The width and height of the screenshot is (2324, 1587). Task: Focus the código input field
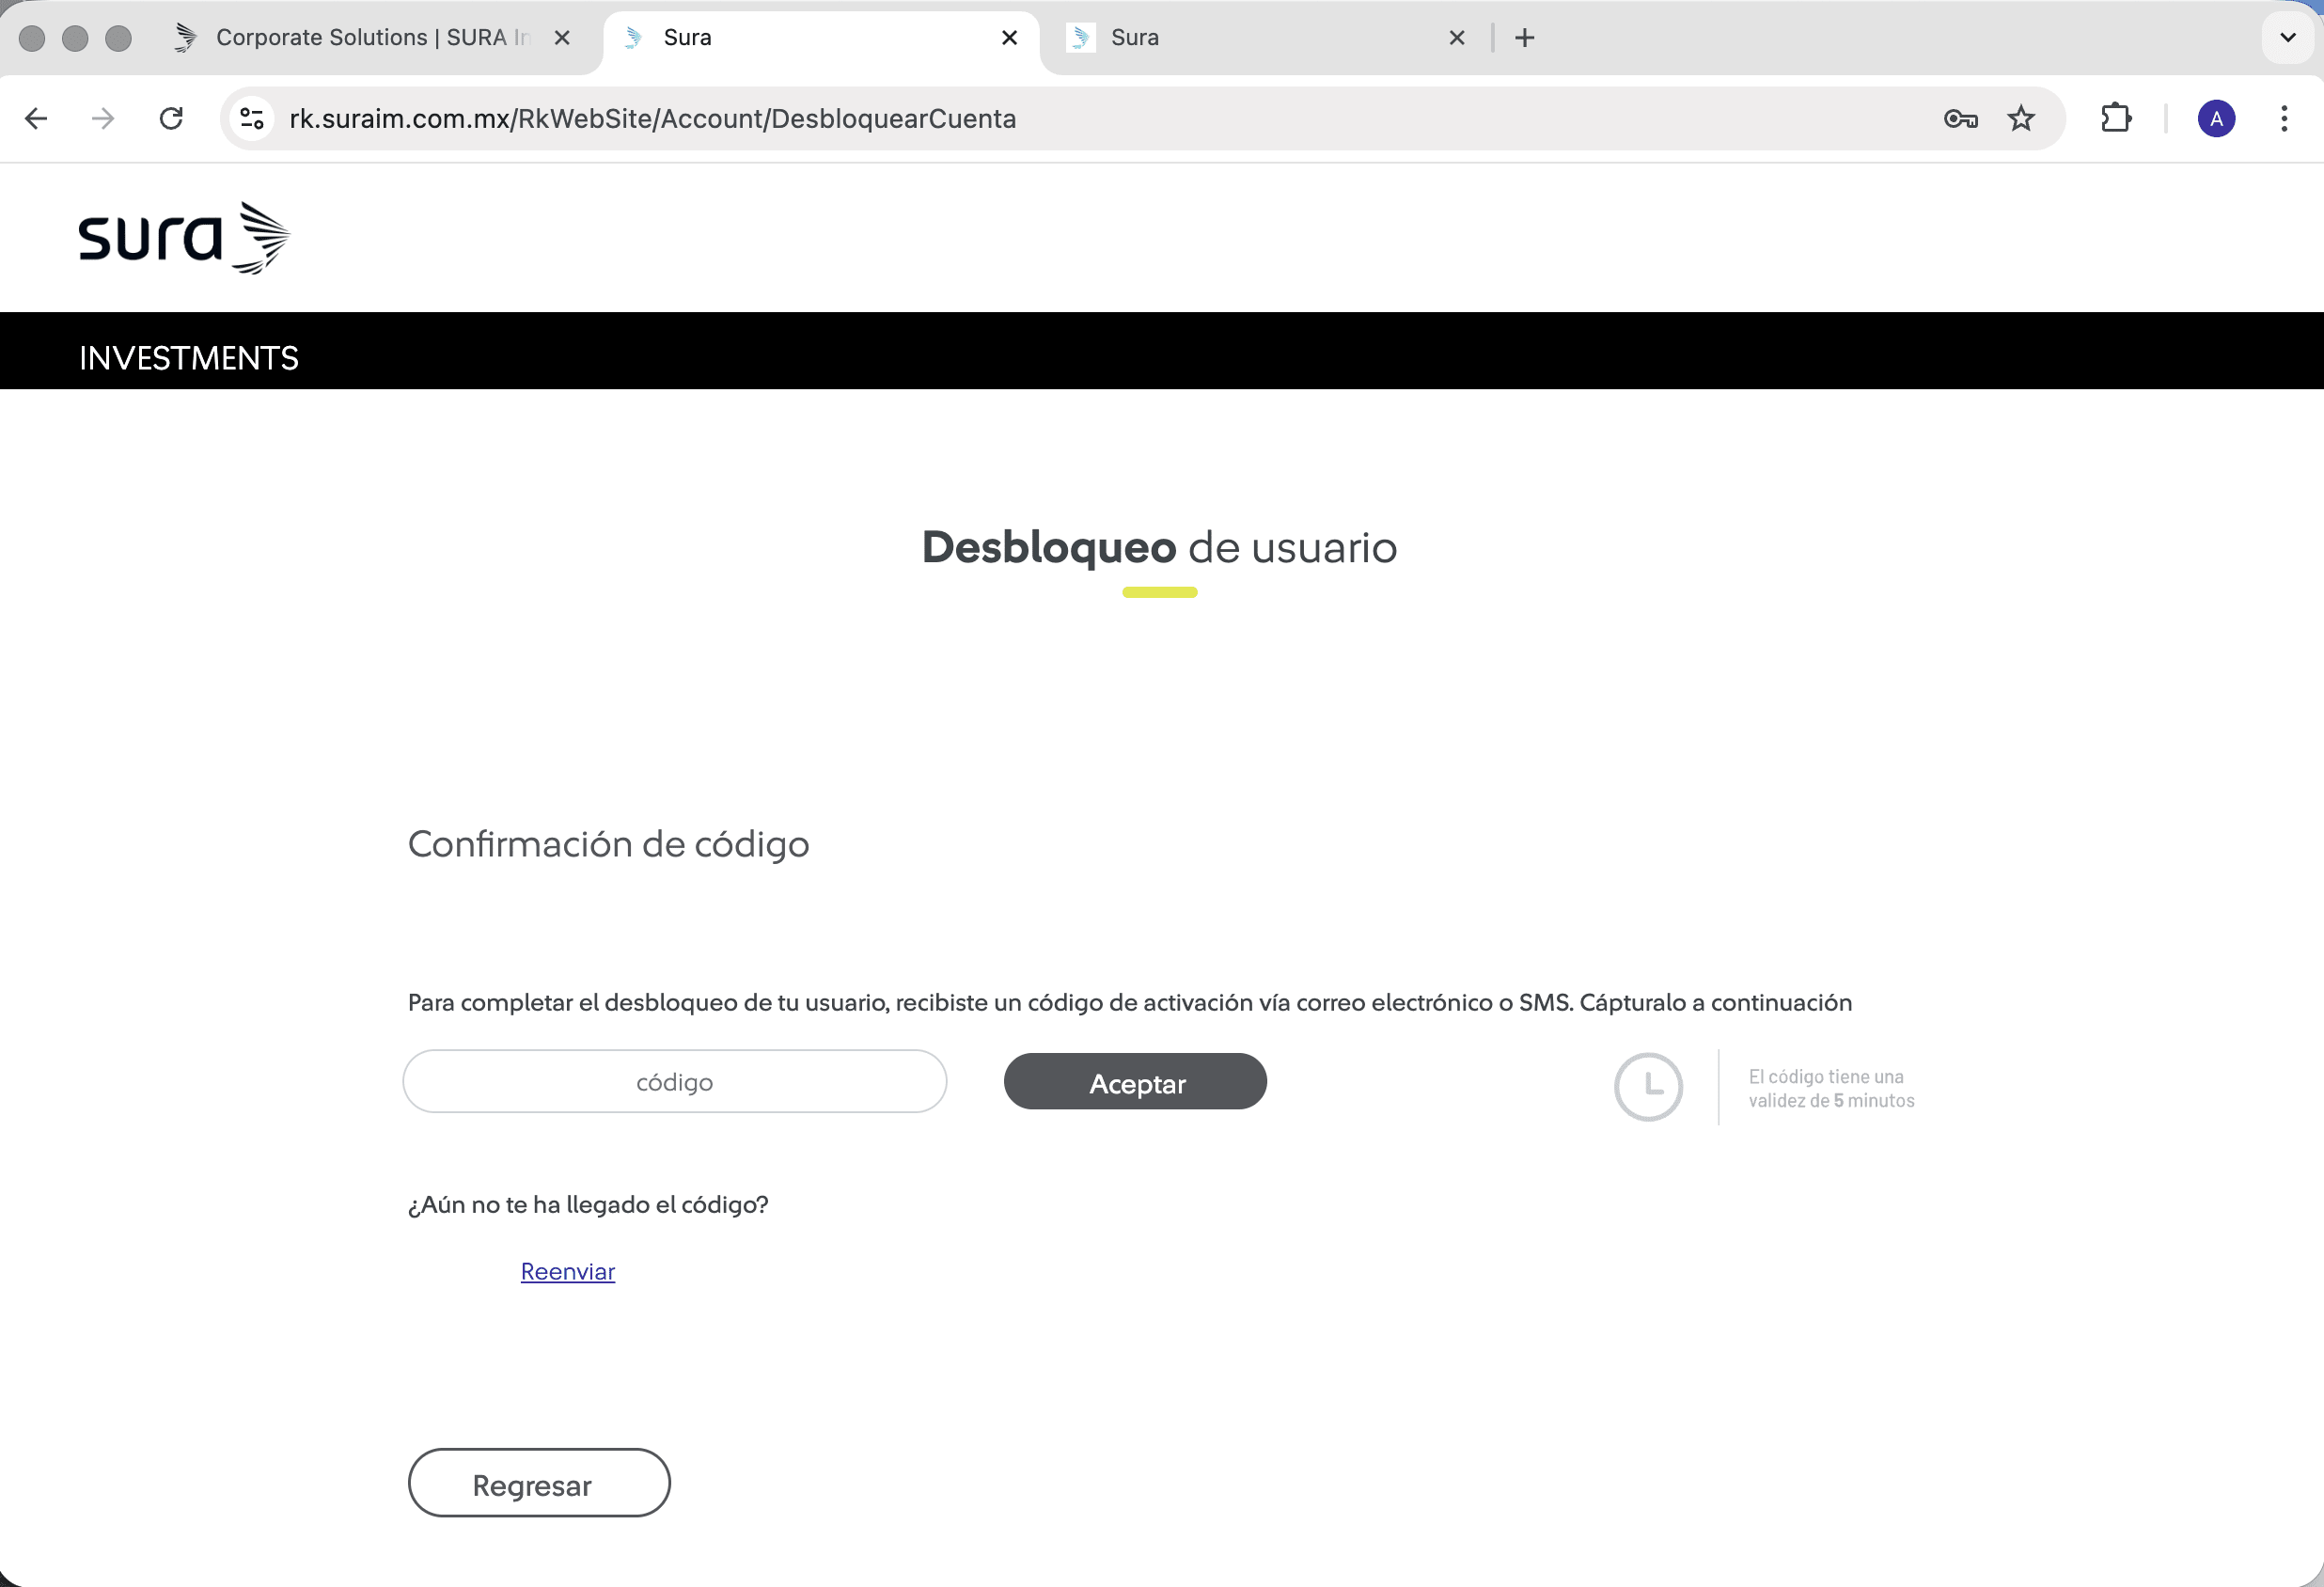674,1081
